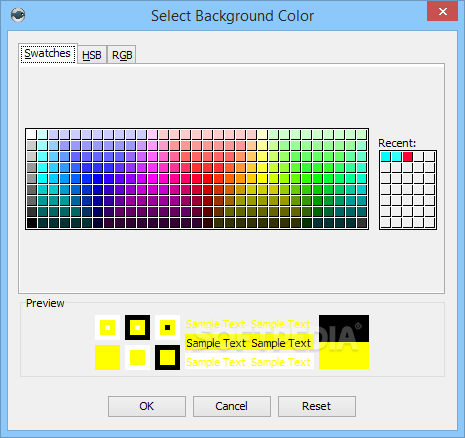Image resolution: width=465 pixels, height=438 pixels.
Task: Click the "Preview" panel label
Action: 45,303
